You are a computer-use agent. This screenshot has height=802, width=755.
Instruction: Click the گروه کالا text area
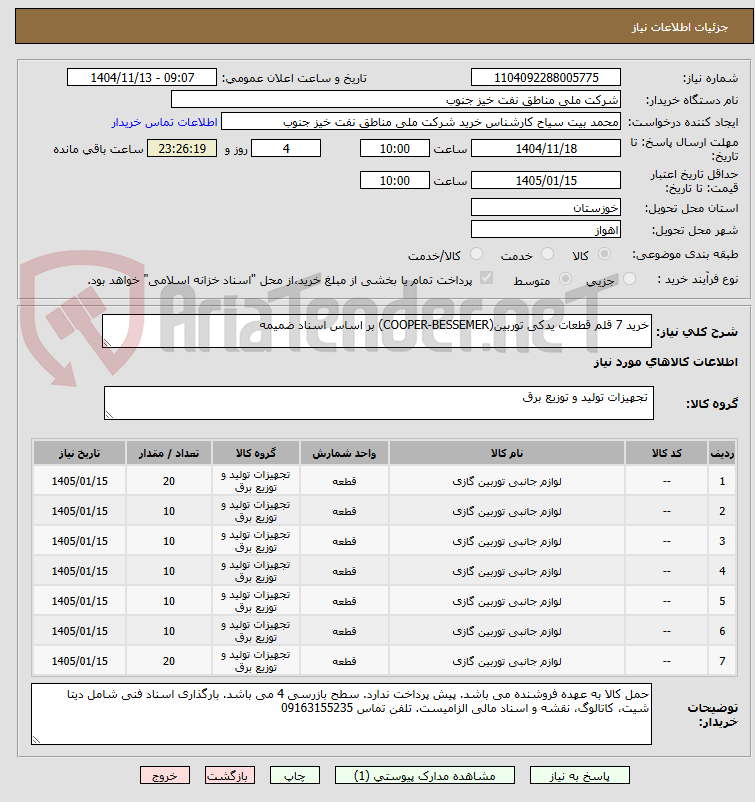pyautogui.click(x=379, y=403)
